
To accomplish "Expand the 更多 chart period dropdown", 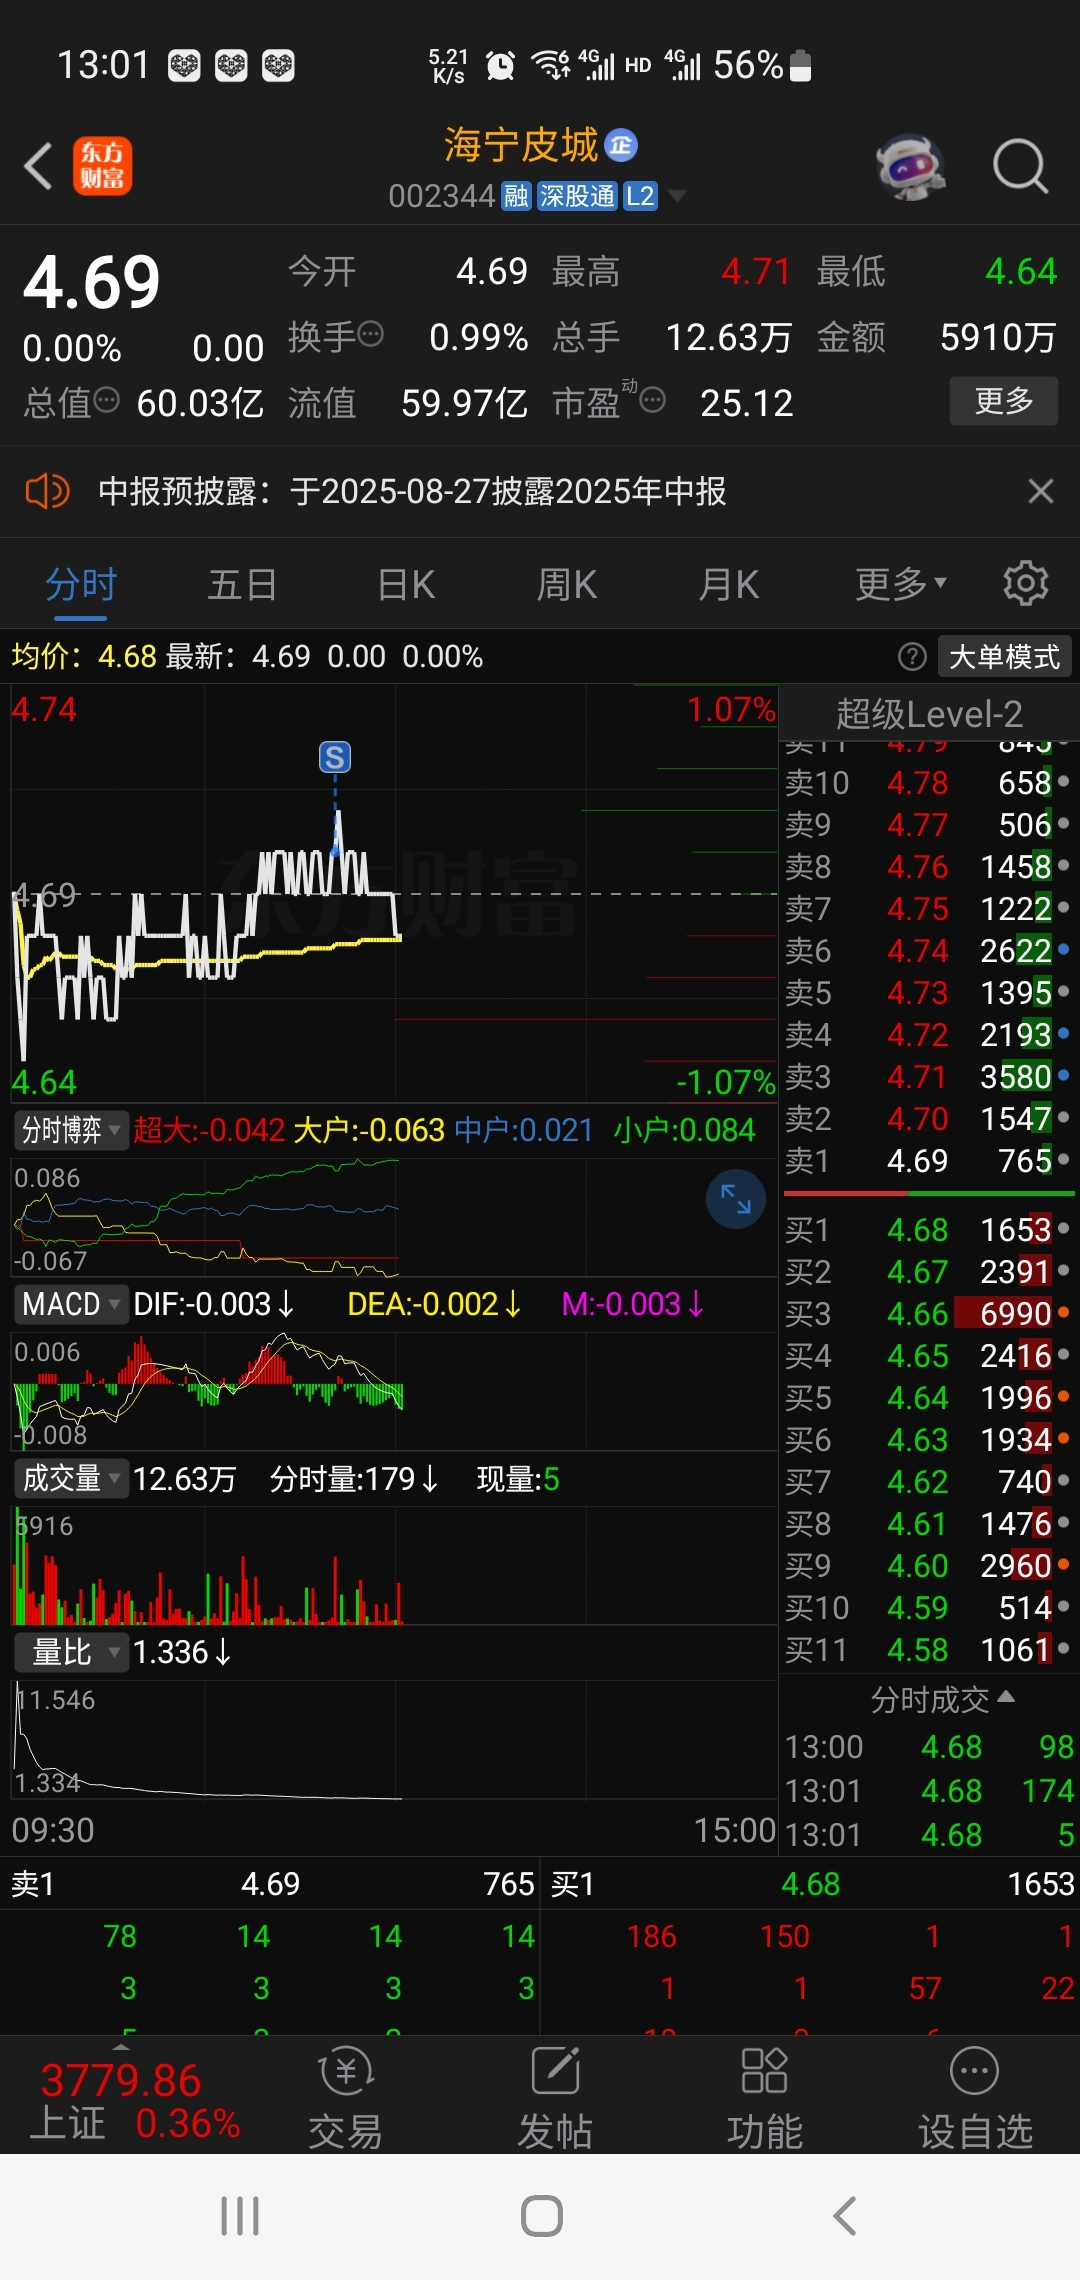I will coord(900,584).
